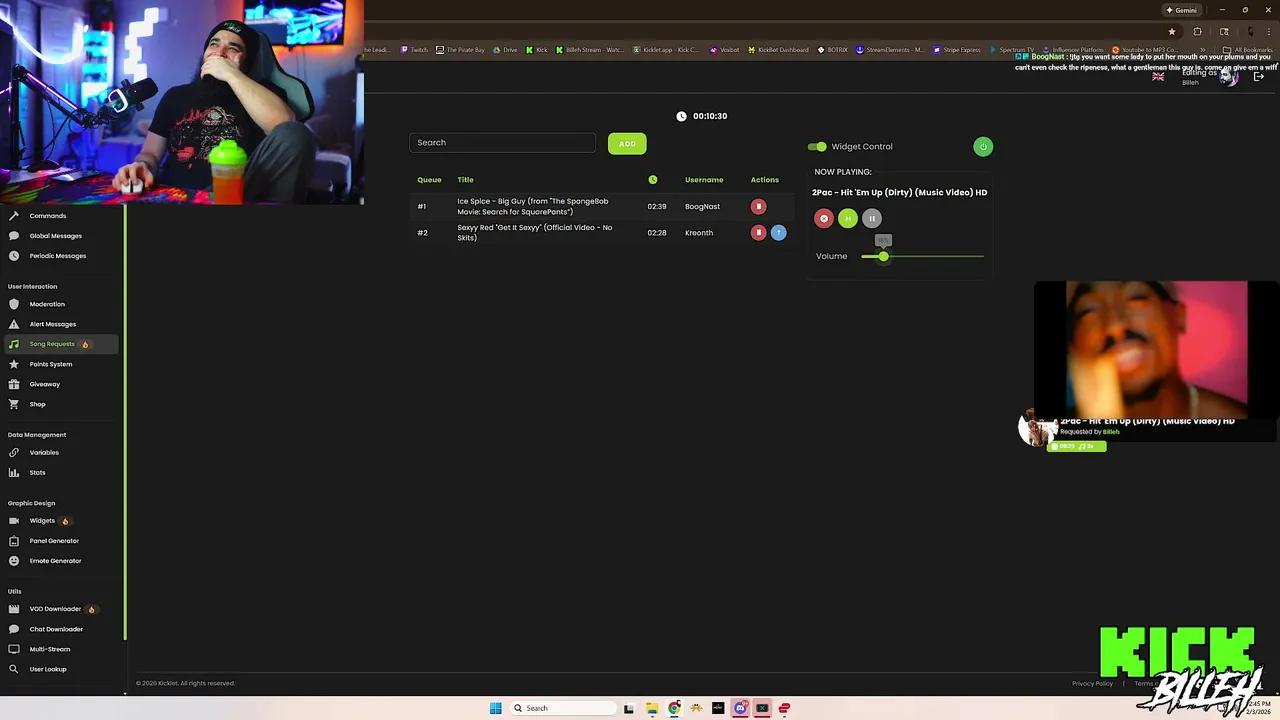Open Emote Generator
Image resolution: width=1280 pixels, height=720 pixels.
coord(55,561)
